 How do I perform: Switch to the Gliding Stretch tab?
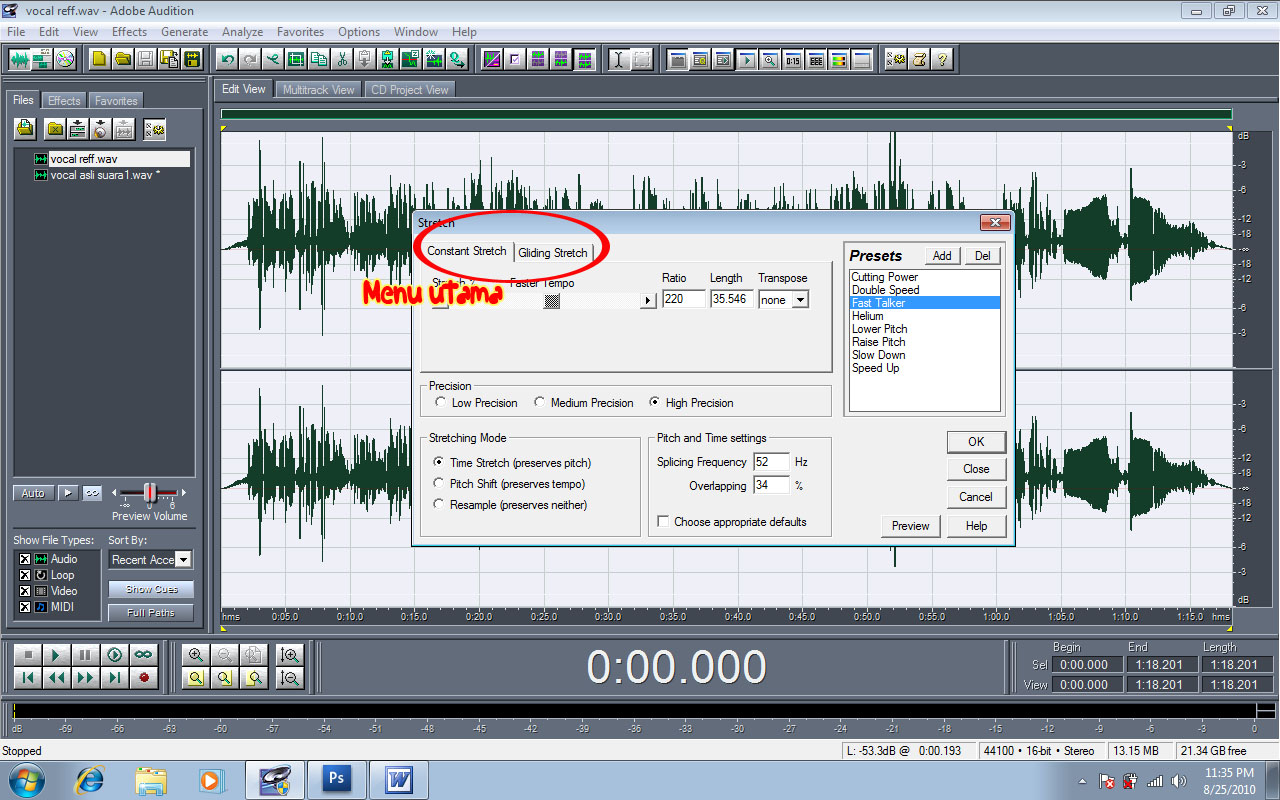553,252
